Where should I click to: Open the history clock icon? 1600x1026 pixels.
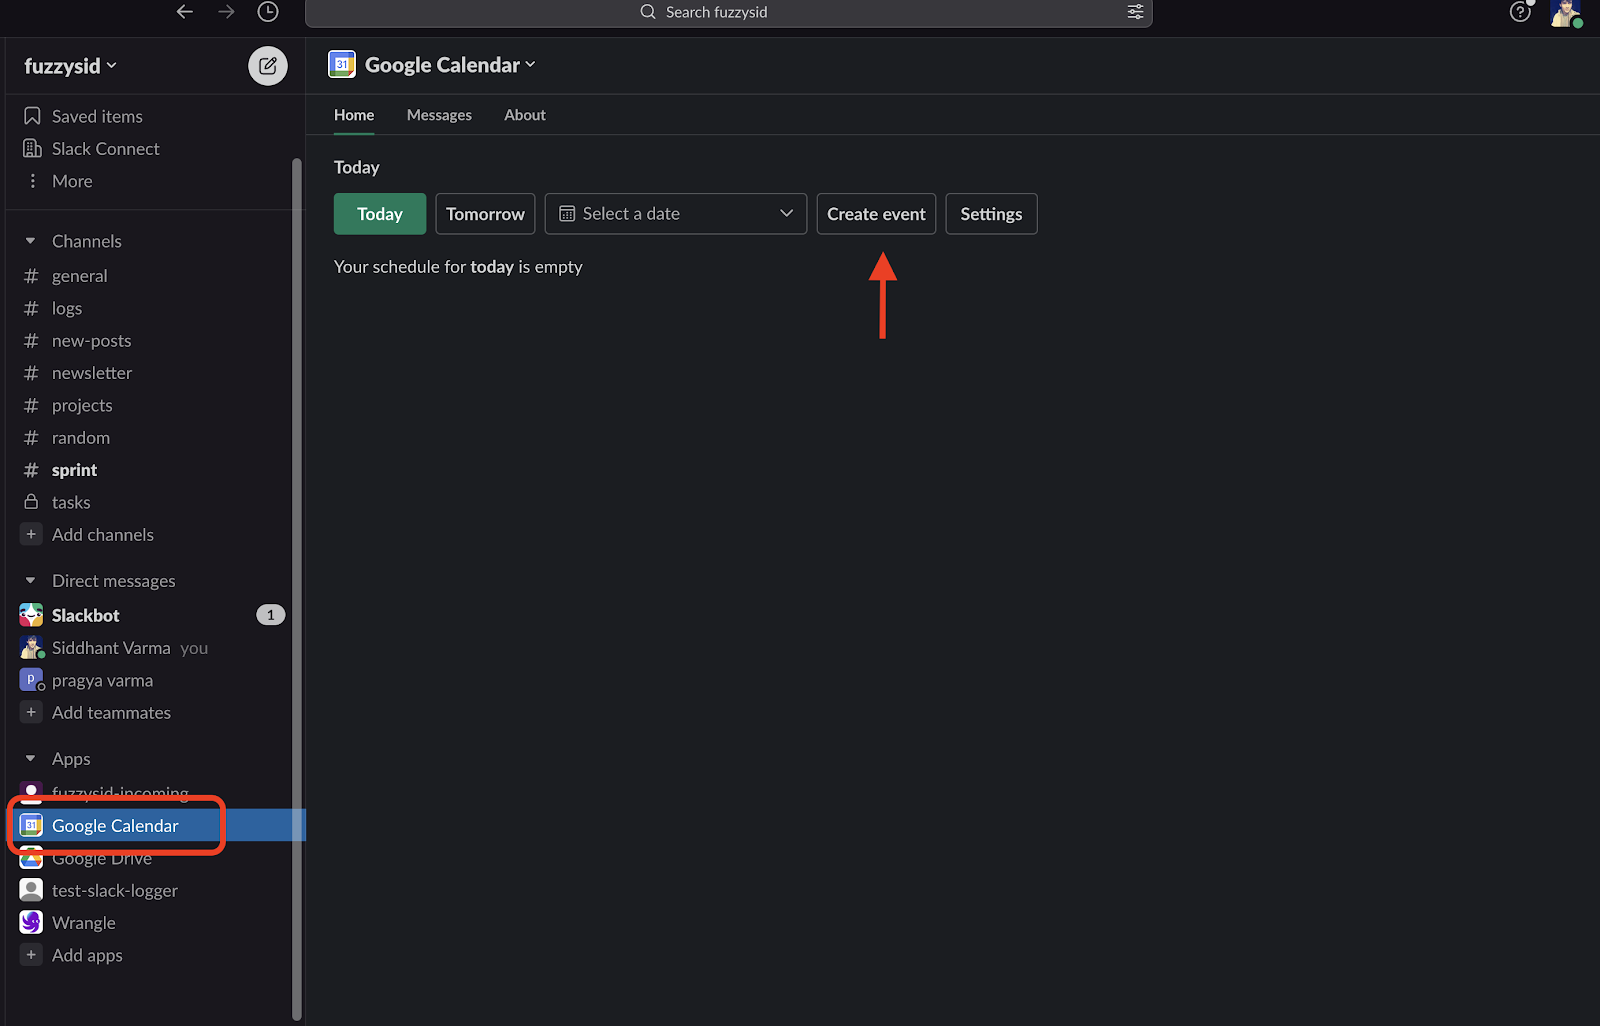[268, 12]
